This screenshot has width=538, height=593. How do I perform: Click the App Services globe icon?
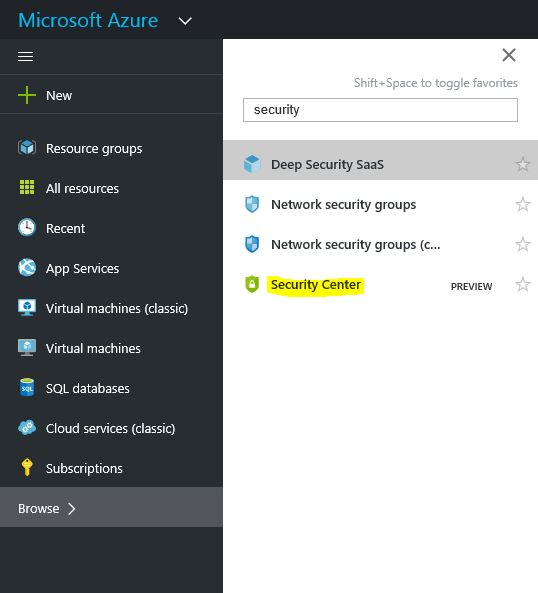(27, 267)
